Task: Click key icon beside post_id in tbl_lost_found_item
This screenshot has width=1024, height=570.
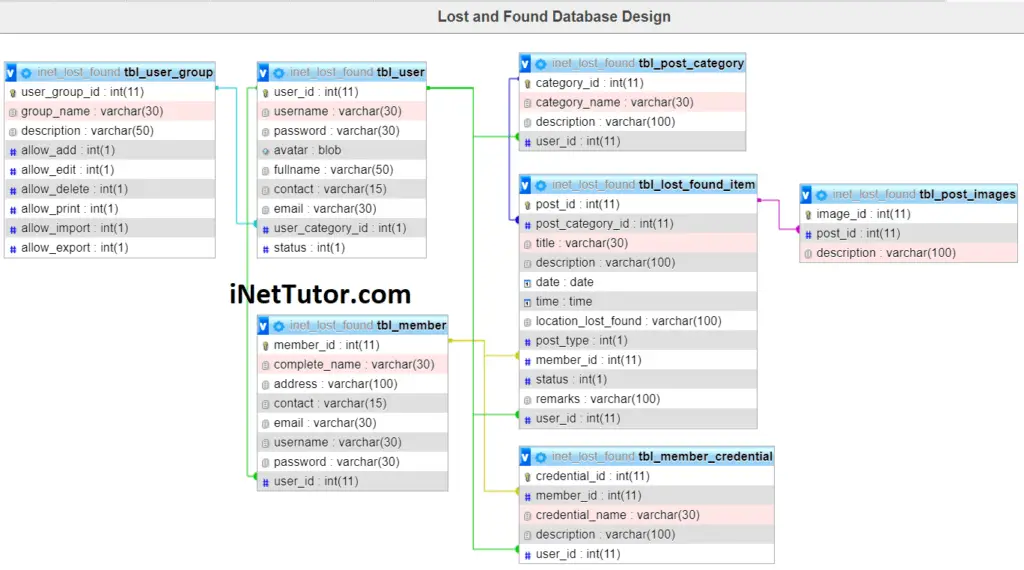Action: point(527,205)
